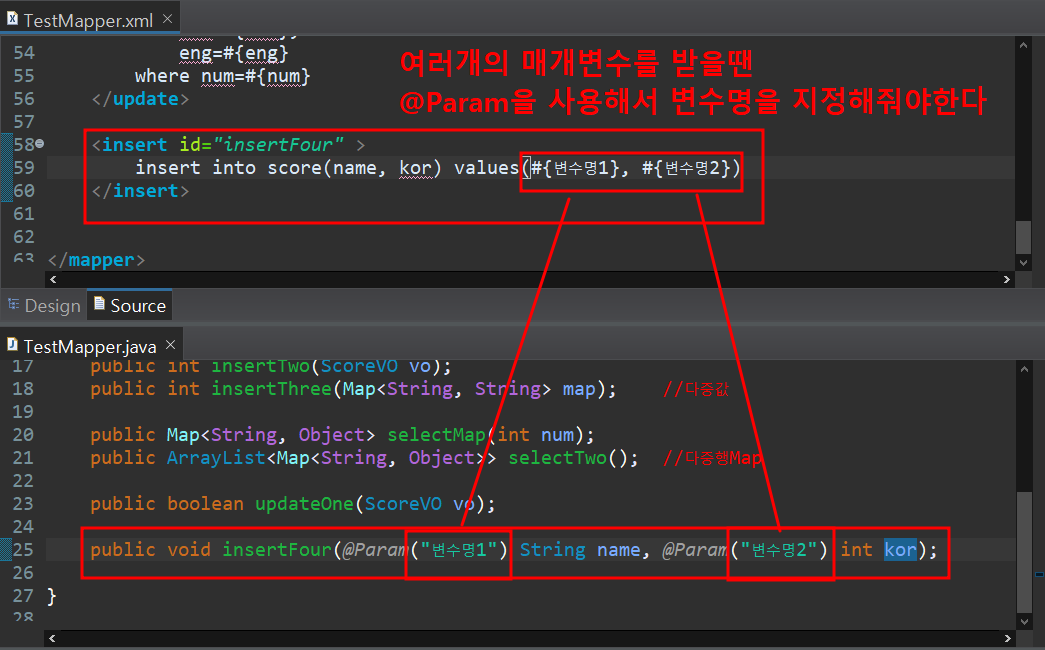1045x650 pixels.
Task: Click the Java editor horizontal scroll left arrow
Action: tap(52, 638)
